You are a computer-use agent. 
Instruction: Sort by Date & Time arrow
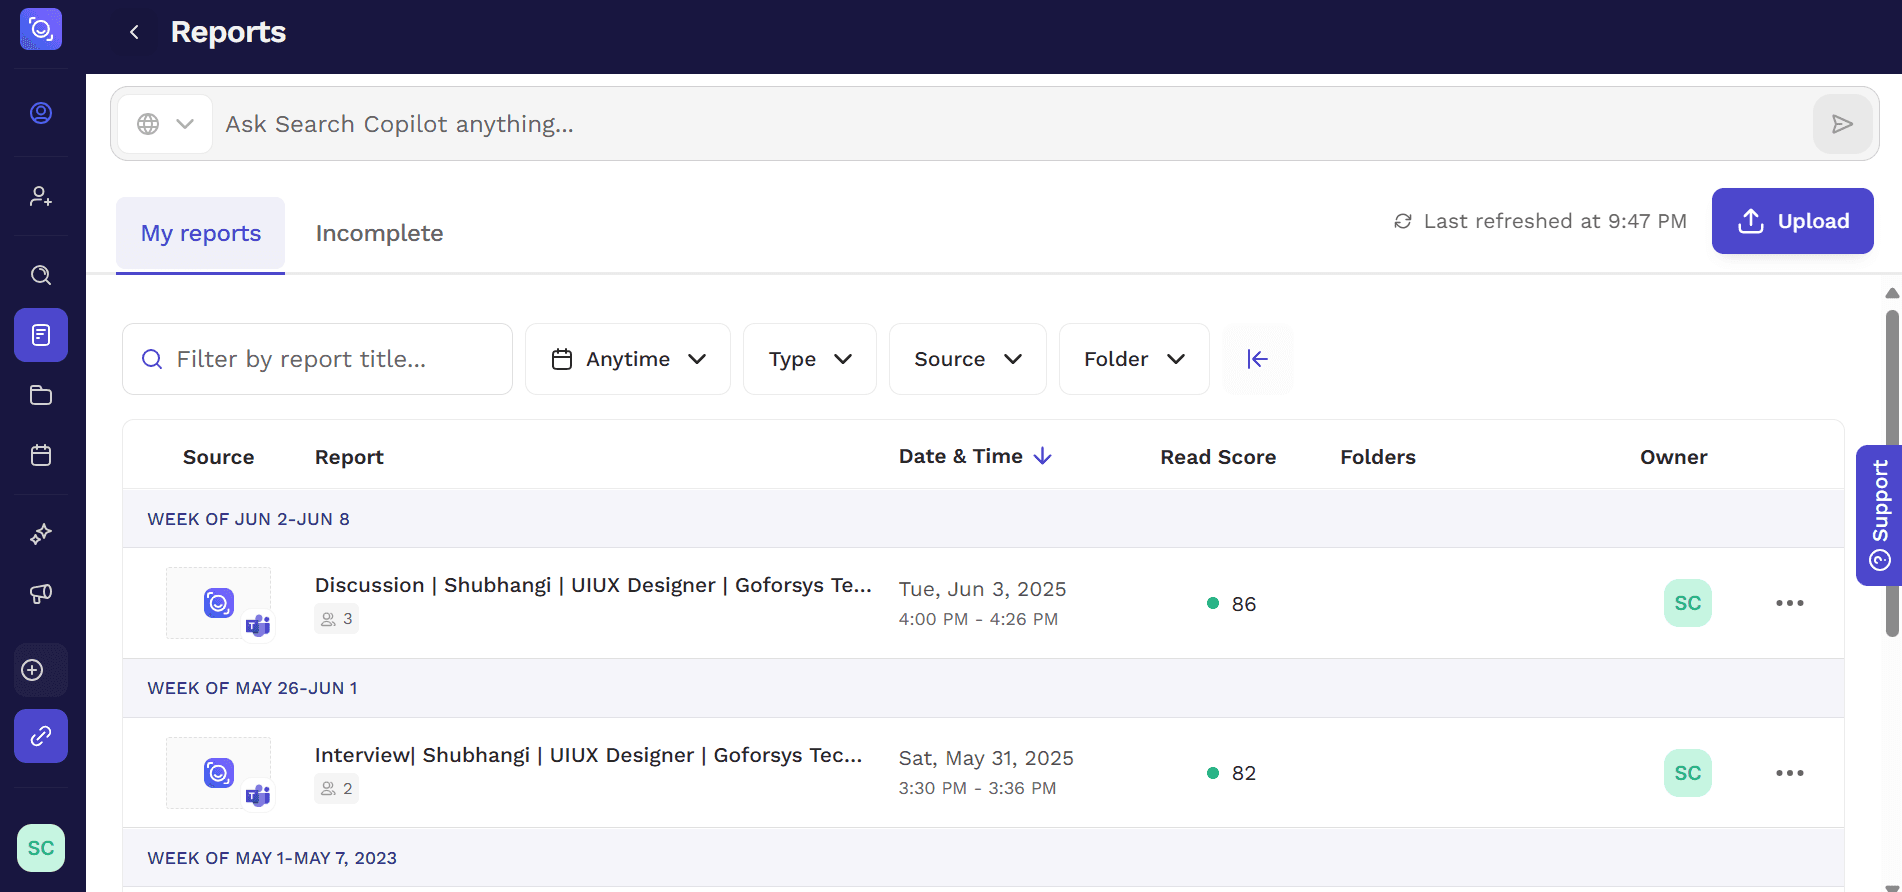[x=1043, y=456]
